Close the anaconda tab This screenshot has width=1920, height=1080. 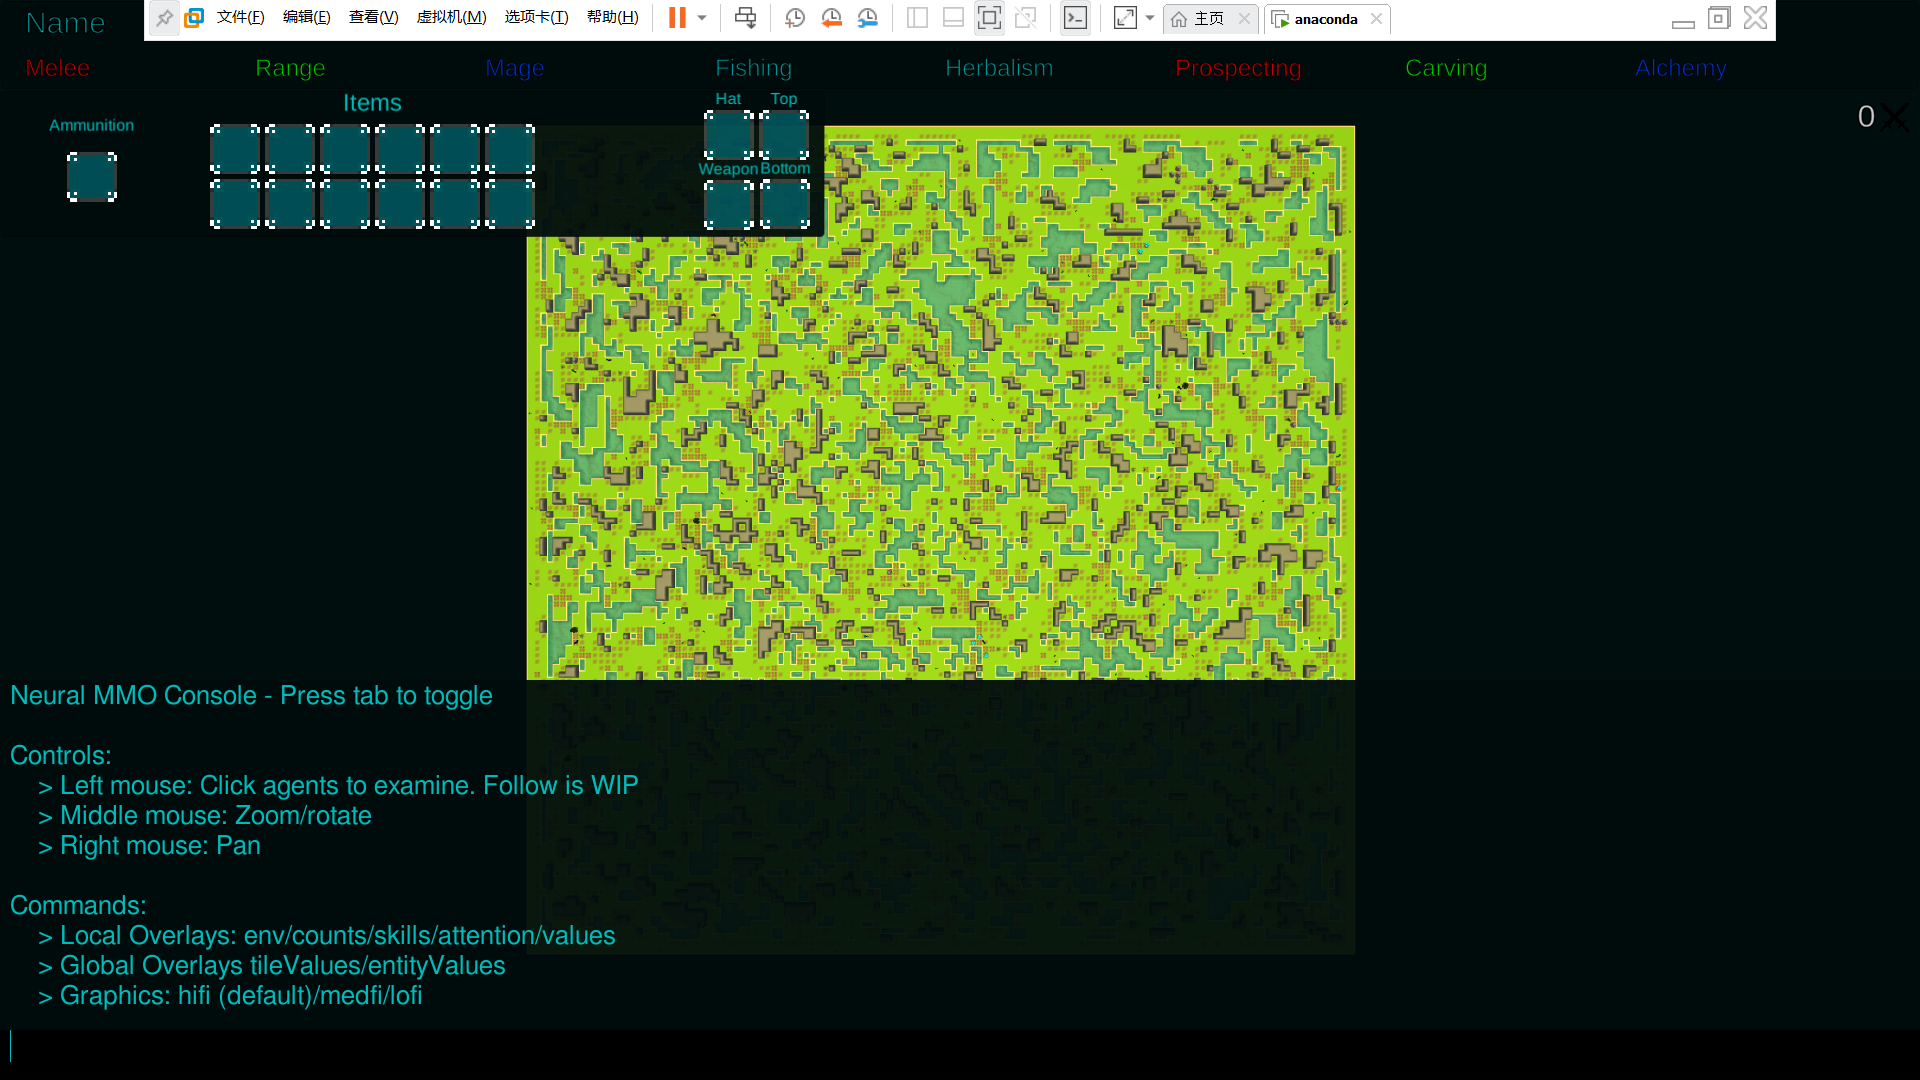click(x=1376, y=19)
